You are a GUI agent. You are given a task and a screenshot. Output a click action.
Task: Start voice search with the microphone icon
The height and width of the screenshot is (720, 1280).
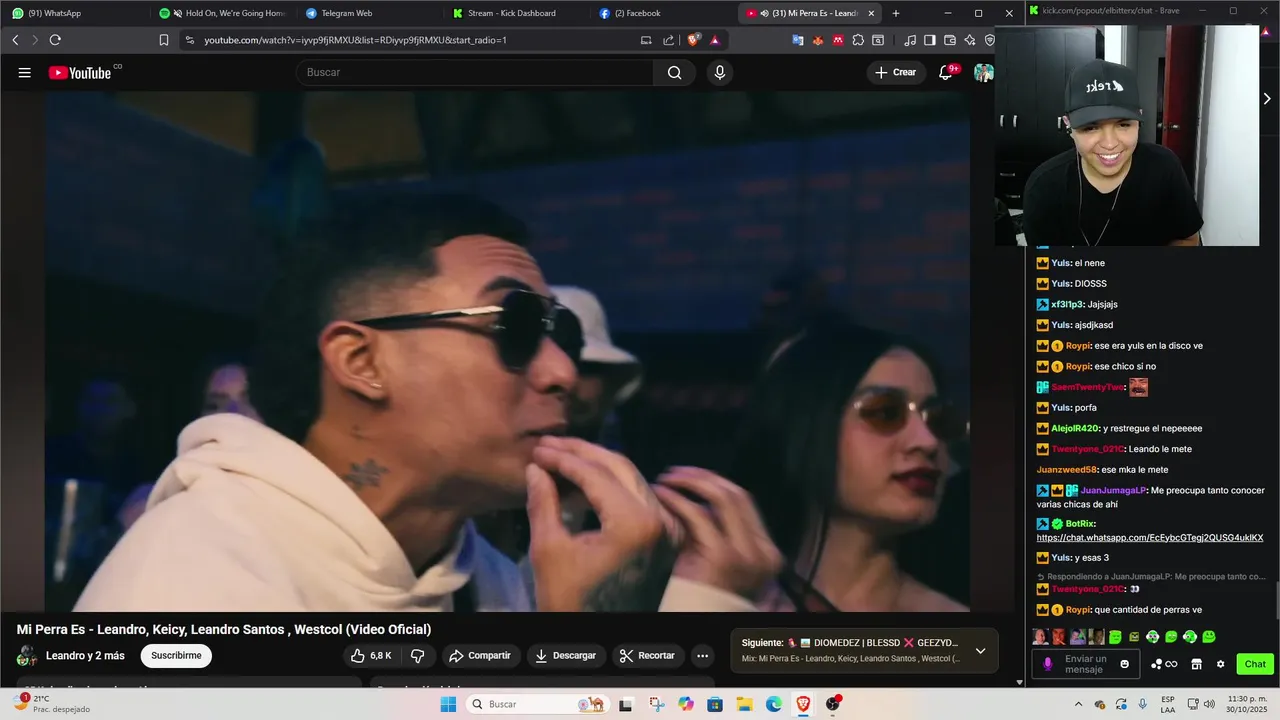[x=719, y=72]
